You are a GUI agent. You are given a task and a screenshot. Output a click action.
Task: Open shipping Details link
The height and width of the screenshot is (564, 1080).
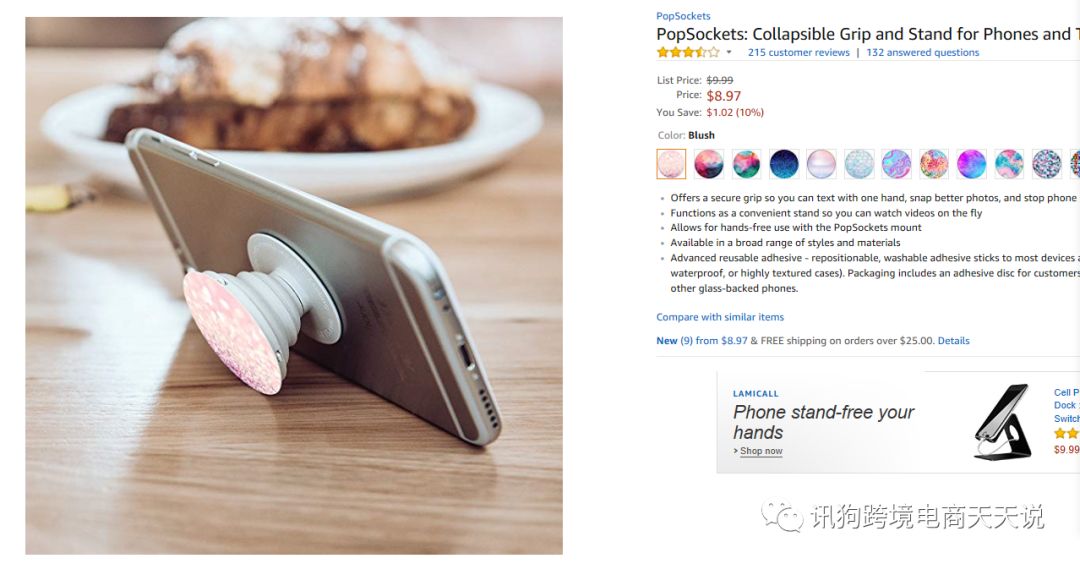coord(953,341)
